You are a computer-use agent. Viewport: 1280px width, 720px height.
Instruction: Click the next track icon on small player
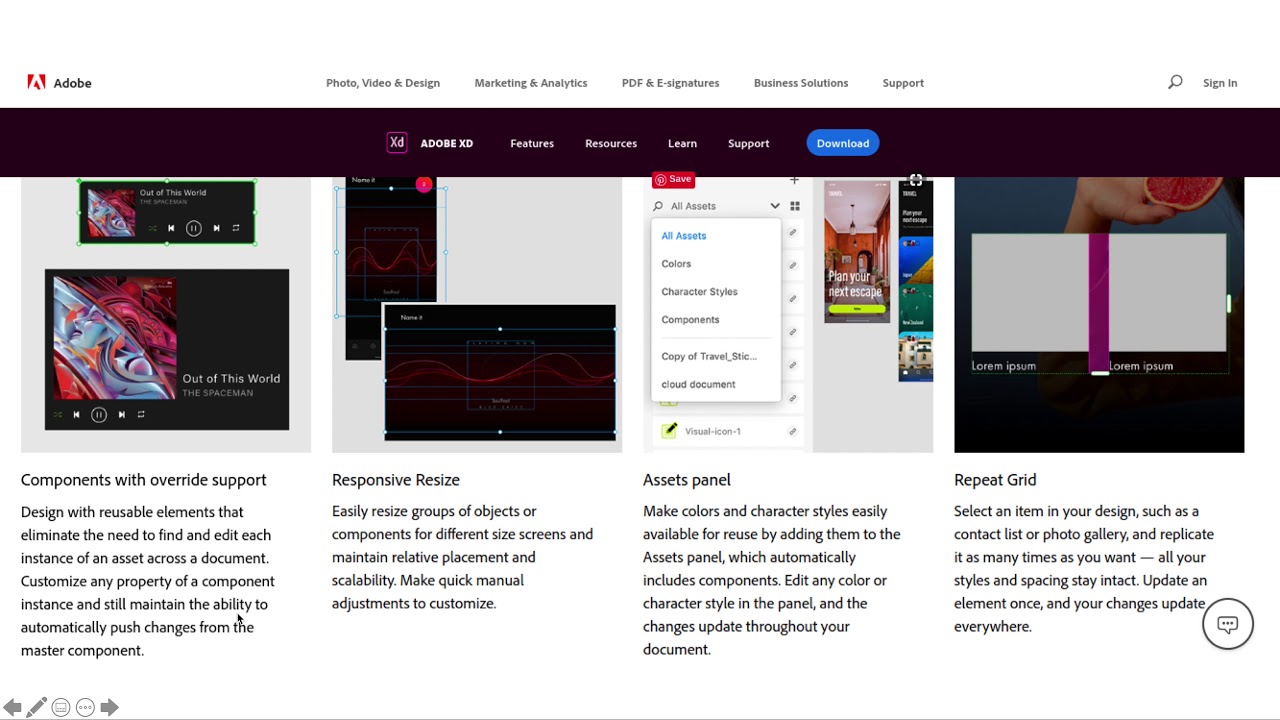click(216, 228)
